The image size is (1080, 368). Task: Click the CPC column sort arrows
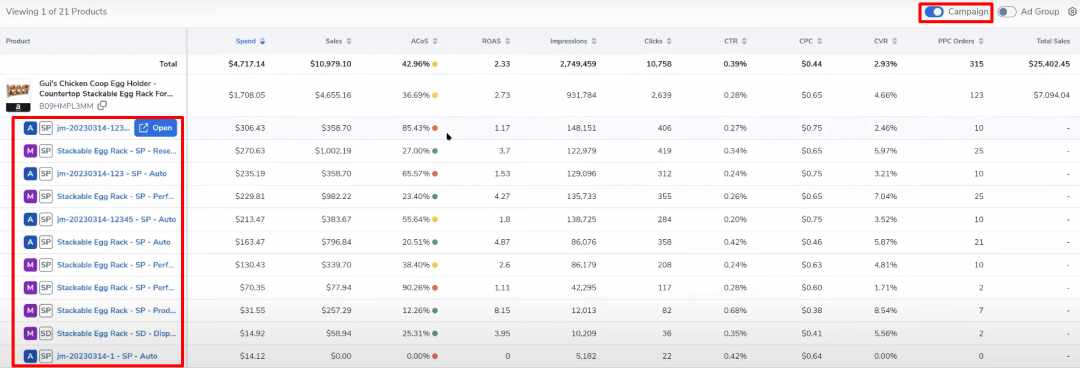click(x=819, y=41)
